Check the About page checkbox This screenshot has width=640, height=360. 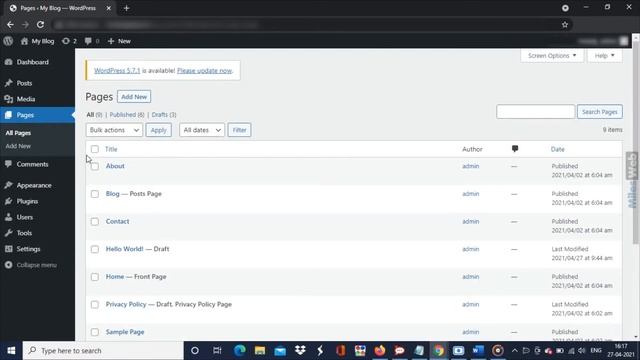pos(95,167)
